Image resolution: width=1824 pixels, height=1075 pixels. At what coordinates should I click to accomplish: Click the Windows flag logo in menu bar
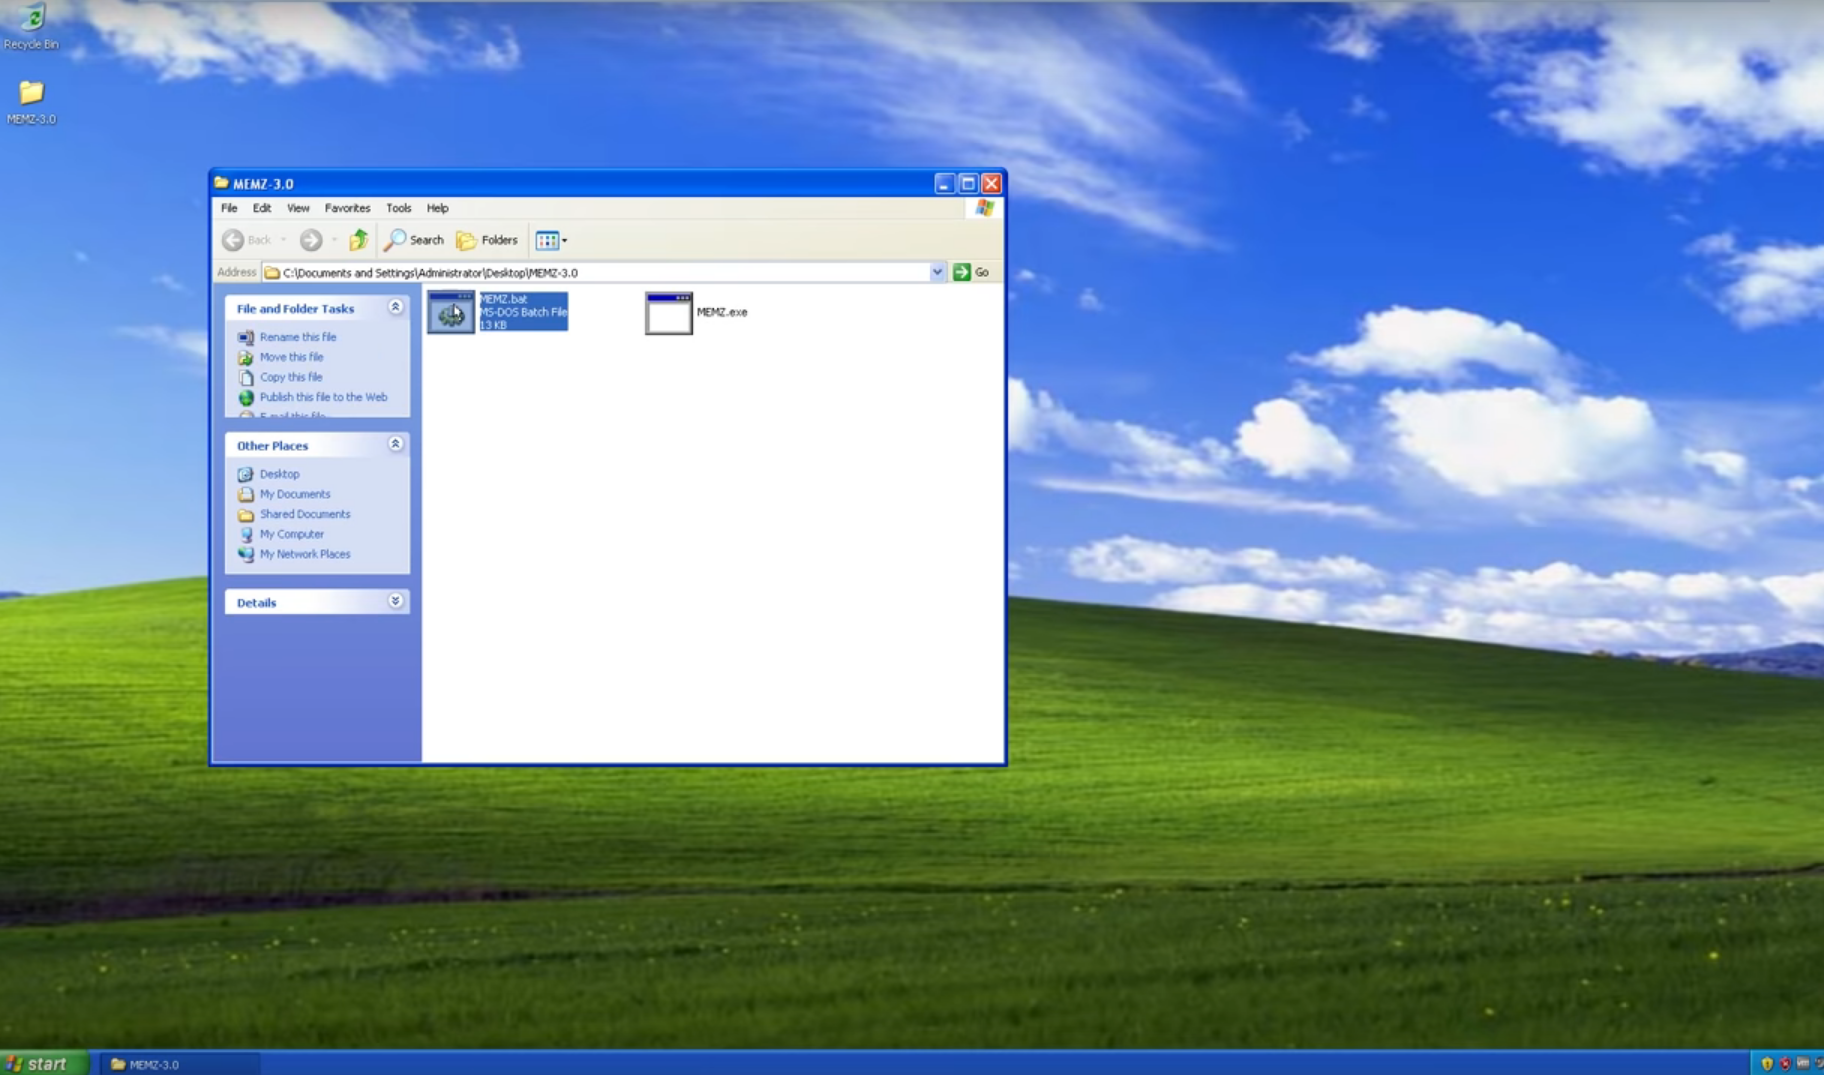click(x=985, y=208)
